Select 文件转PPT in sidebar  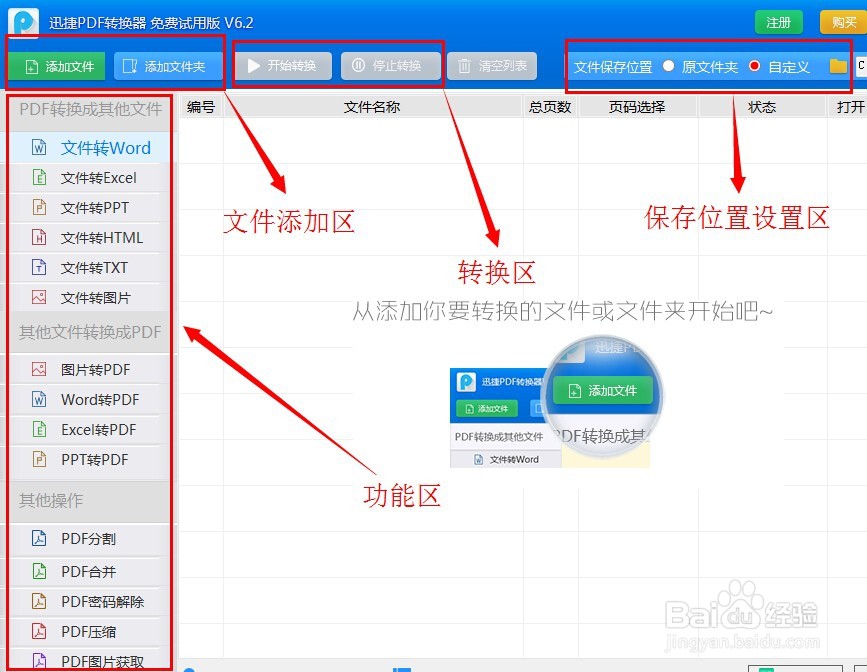tap(90, 207)
